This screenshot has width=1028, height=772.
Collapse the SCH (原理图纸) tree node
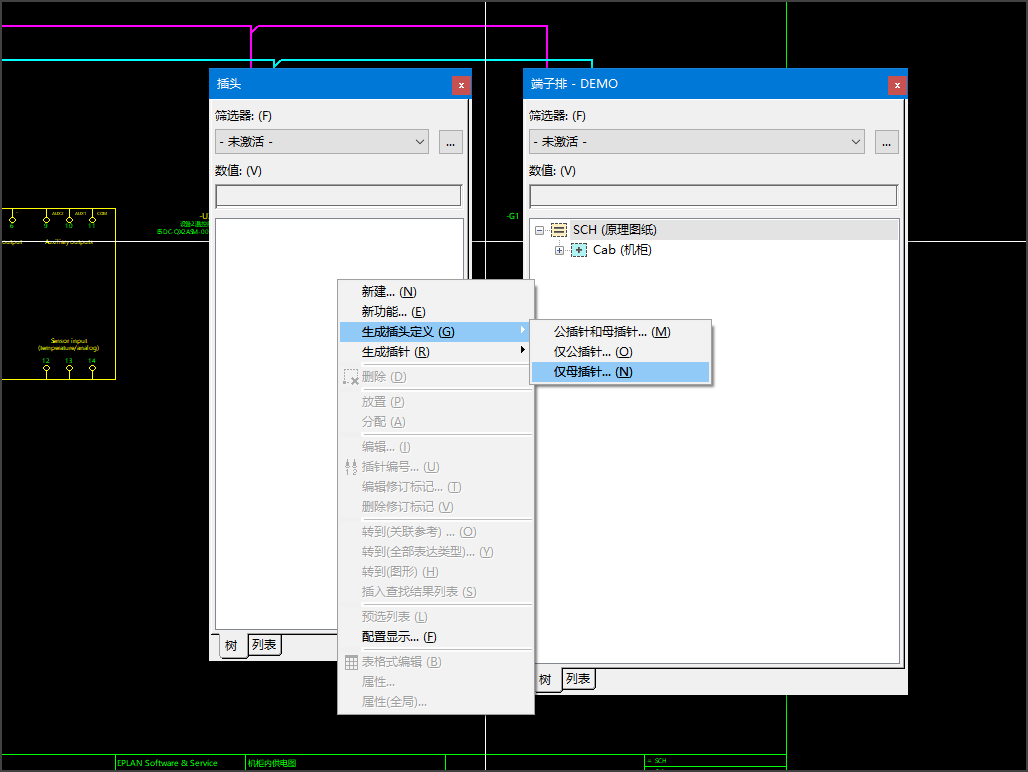pyautogui.click(x=540, y=230)
